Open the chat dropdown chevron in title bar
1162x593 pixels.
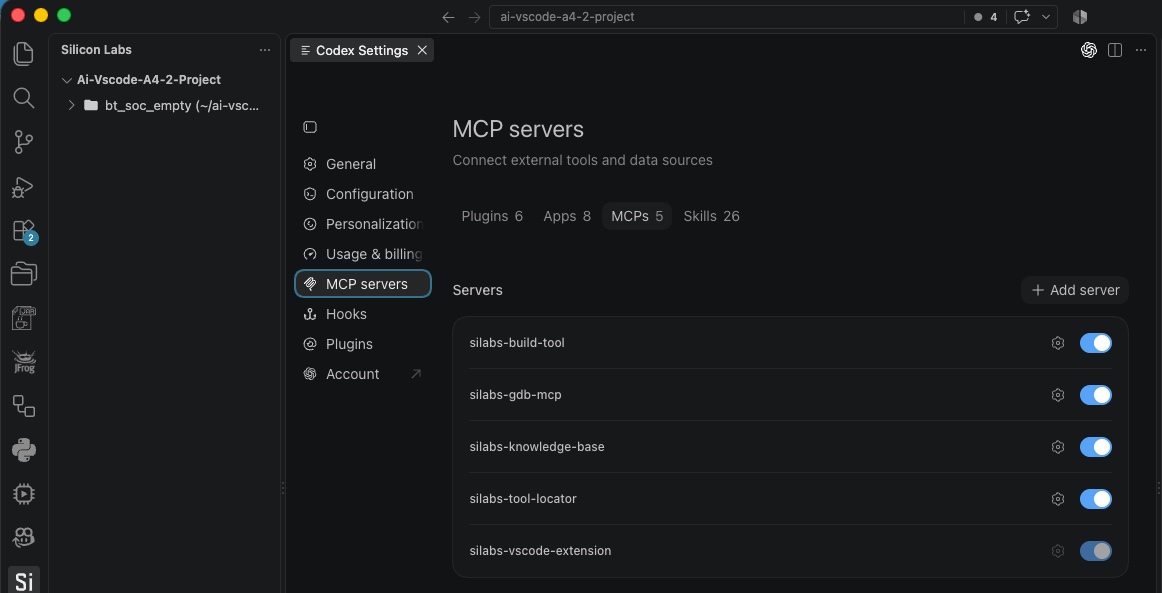(x=1046, y=17)
